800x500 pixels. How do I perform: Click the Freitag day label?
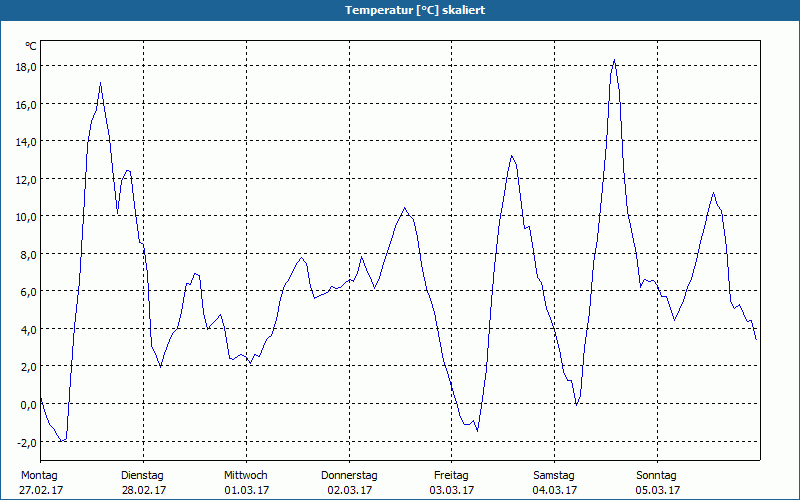tap(452, 476)
